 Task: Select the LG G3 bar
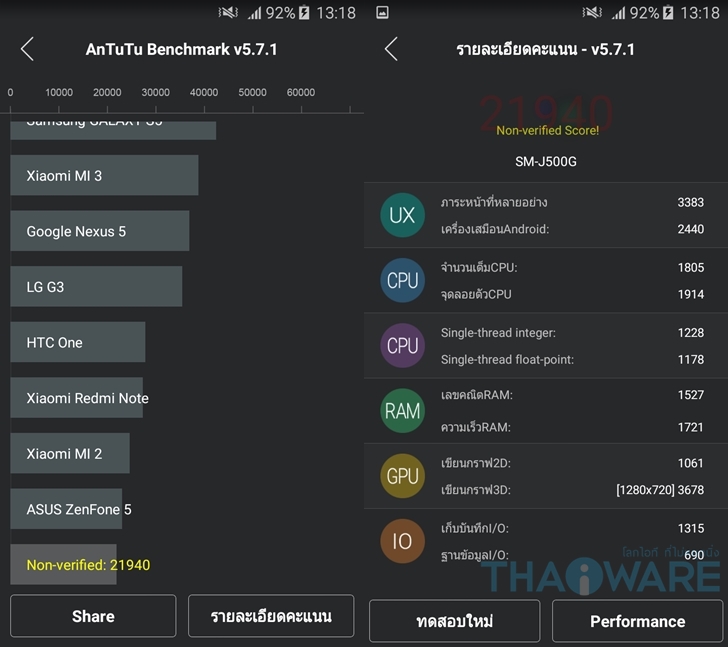(96, 286)
